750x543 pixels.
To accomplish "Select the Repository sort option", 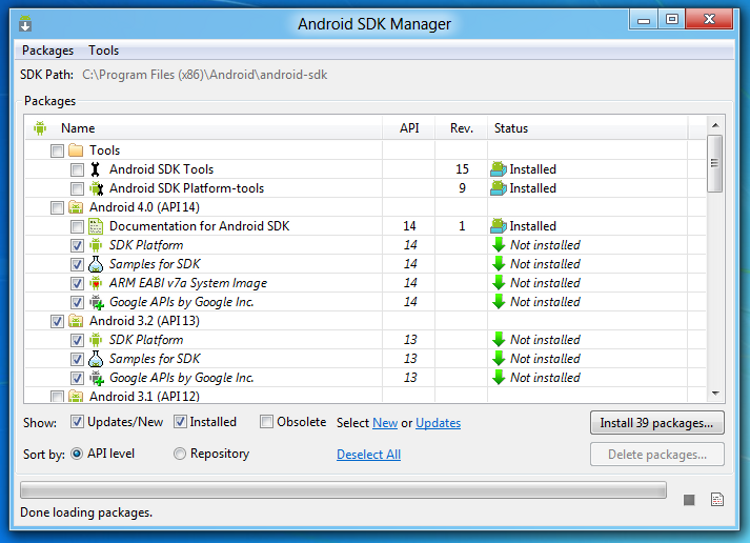I will click(x=179, y=453).
